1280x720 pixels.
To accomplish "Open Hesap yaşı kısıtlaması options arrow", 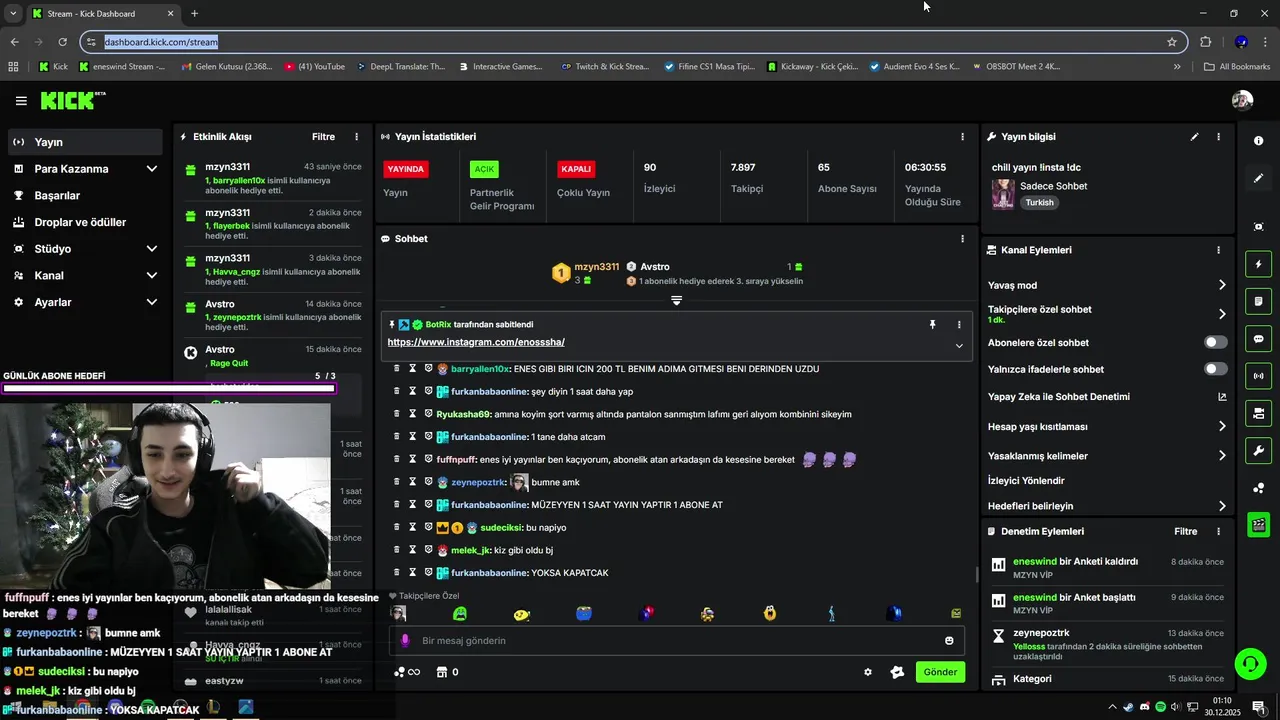I will tap(1222, 427).
